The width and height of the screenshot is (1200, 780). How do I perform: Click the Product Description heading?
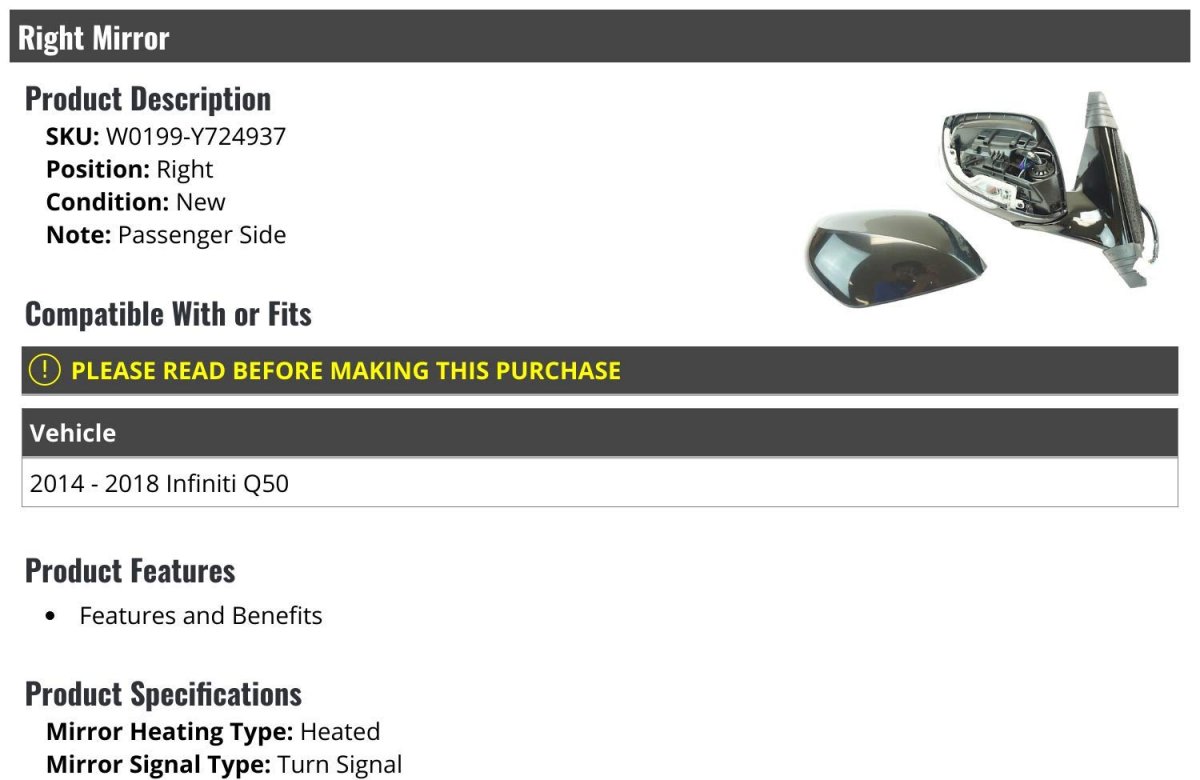148,99
